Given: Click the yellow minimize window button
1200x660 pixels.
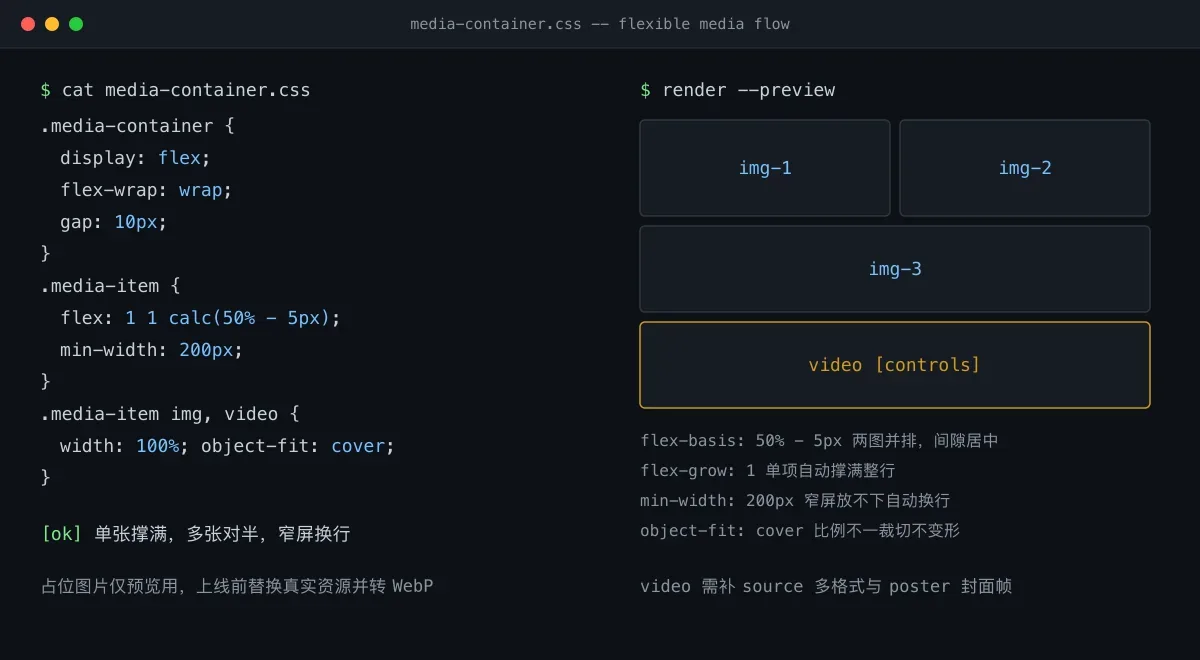Looking at the screenshot, I should (x=52, y=24).
